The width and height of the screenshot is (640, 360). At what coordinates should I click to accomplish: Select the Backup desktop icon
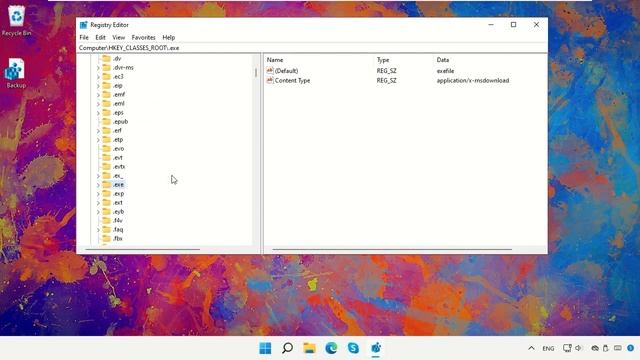point(16,73)
